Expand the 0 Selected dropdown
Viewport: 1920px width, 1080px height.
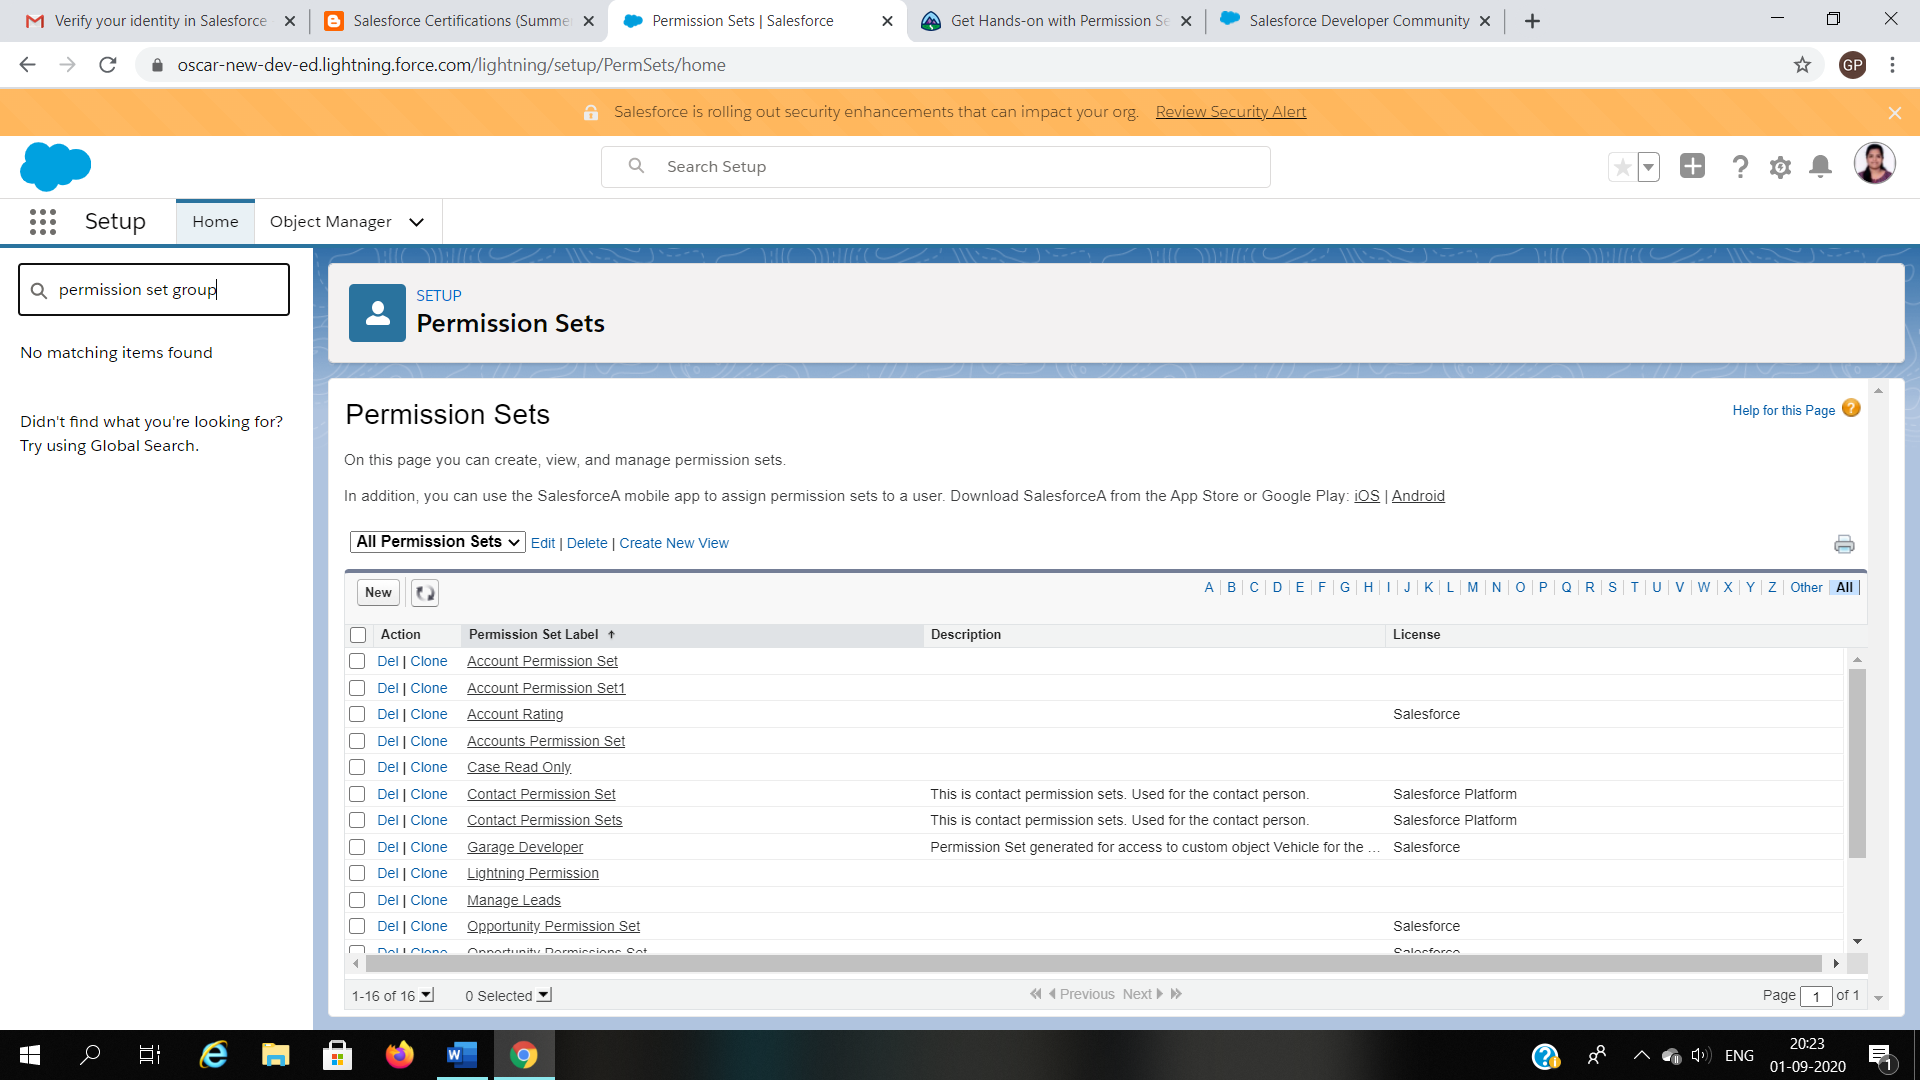pyautogui.click(x=544, y=995)
